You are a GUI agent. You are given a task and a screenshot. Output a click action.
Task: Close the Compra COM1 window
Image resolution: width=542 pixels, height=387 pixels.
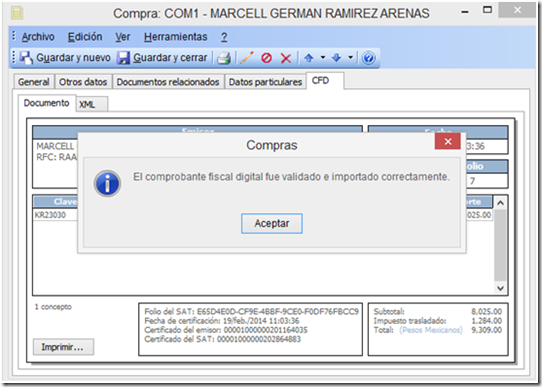point(517,10)
